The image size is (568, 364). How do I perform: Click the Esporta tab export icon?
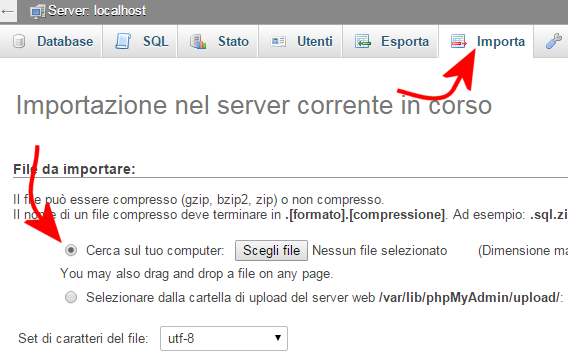[363, 41]
